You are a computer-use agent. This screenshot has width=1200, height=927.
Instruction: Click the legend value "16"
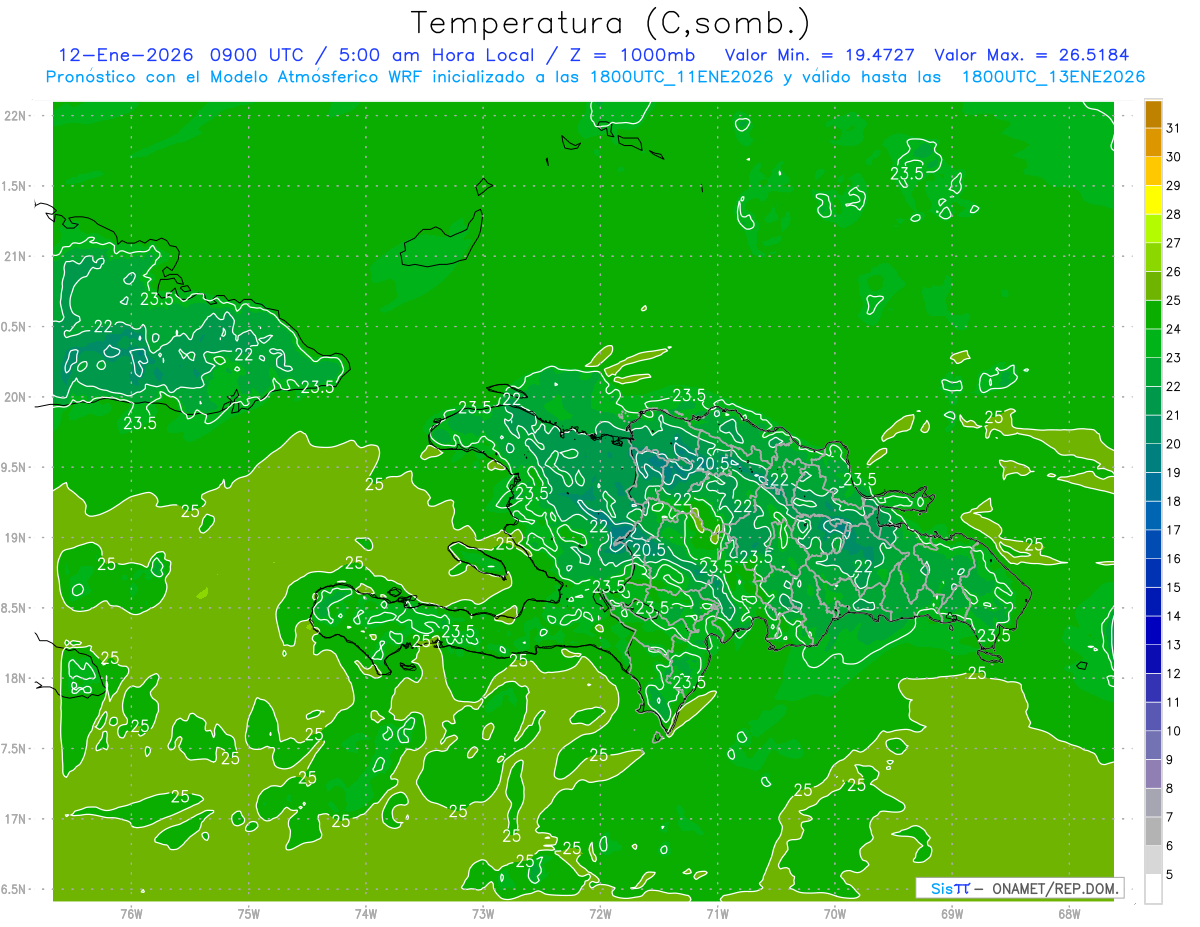pyautogui.click(x=1173, y=559)
